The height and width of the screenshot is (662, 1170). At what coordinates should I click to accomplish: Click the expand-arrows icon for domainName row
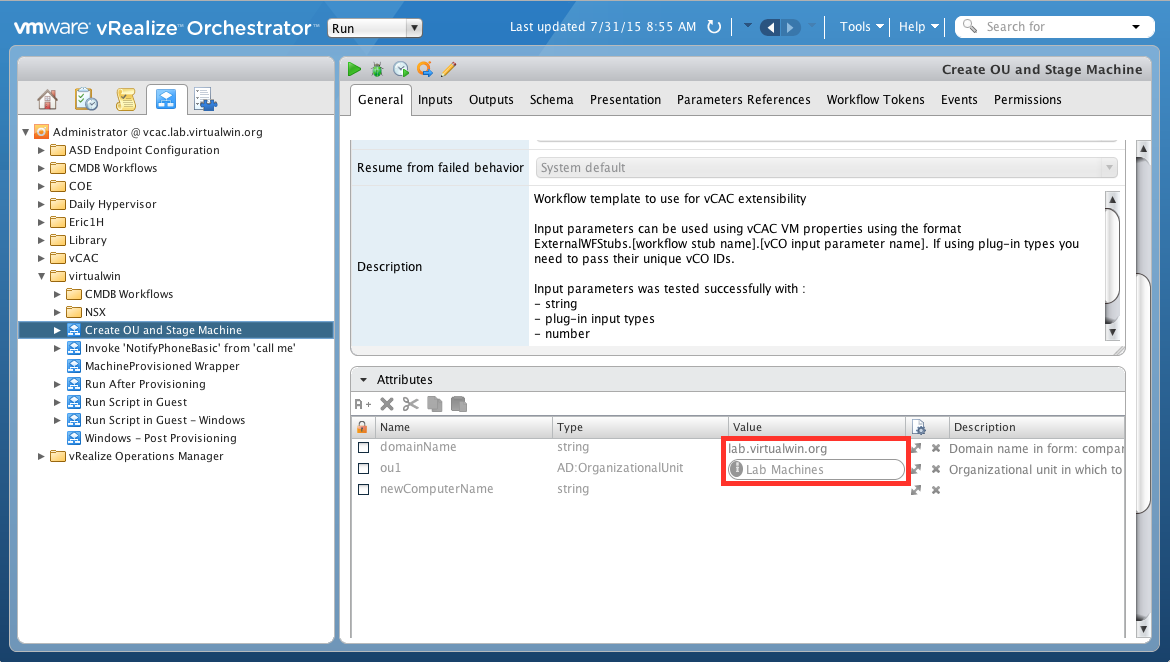[916, 449]
